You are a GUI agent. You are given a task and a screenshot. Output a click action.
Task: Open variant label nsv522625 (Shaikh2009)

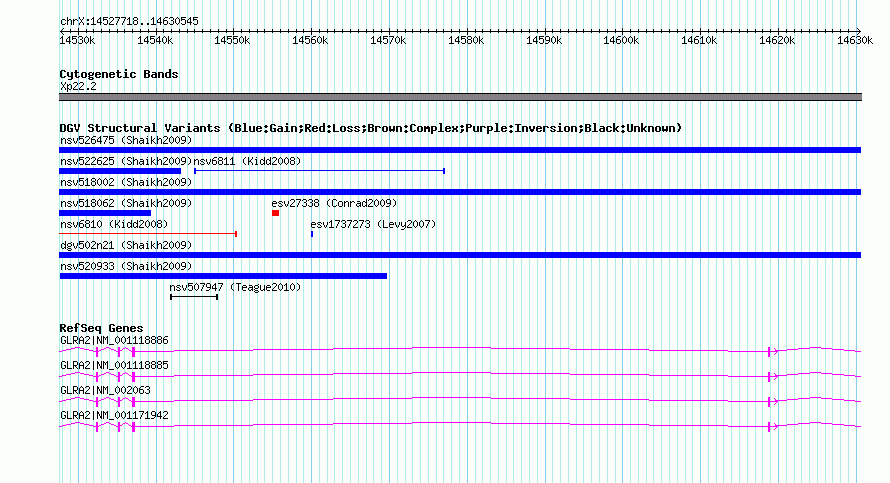(x=126, y=161)
